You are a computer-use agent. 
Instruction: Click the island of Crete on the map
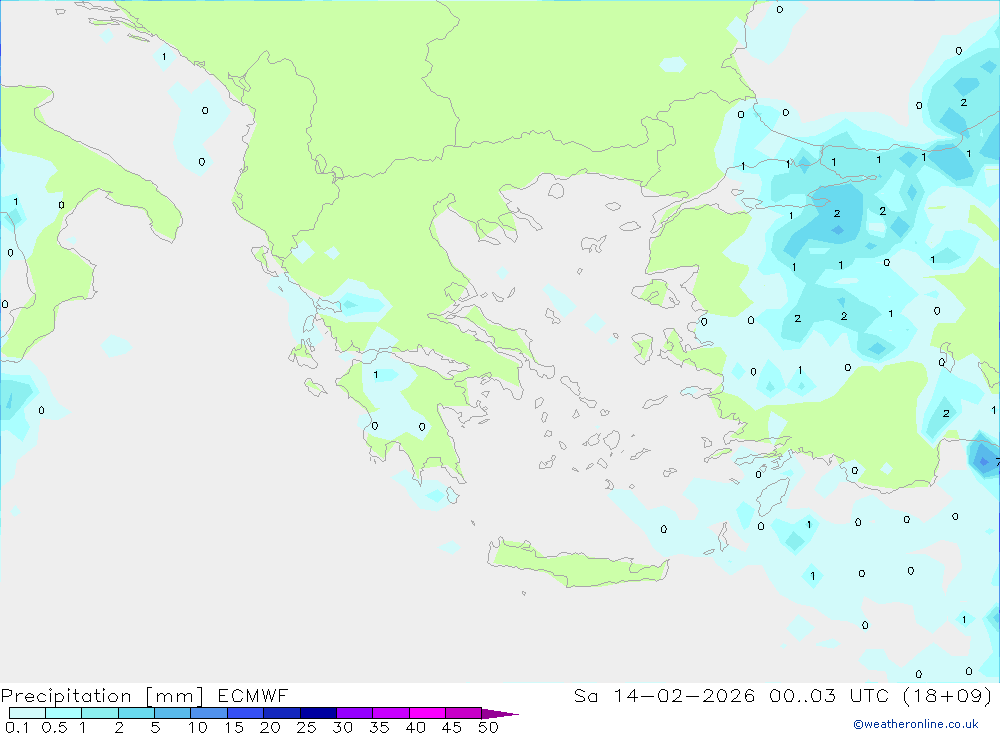(577, 565)
